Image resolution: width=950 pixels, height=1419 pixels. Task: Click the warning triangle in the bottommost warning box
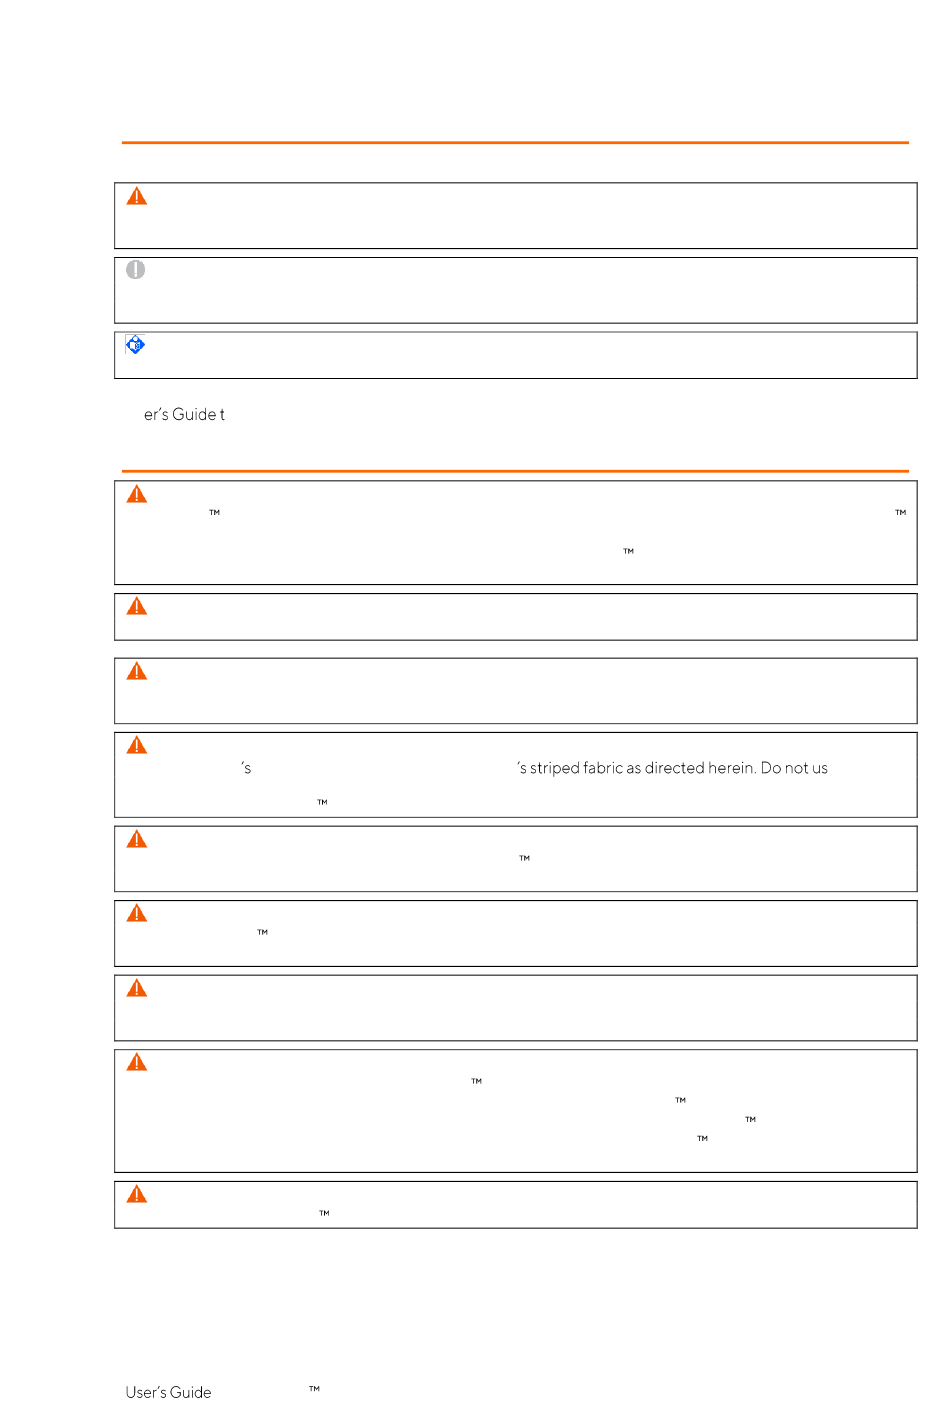(137, 1194)
